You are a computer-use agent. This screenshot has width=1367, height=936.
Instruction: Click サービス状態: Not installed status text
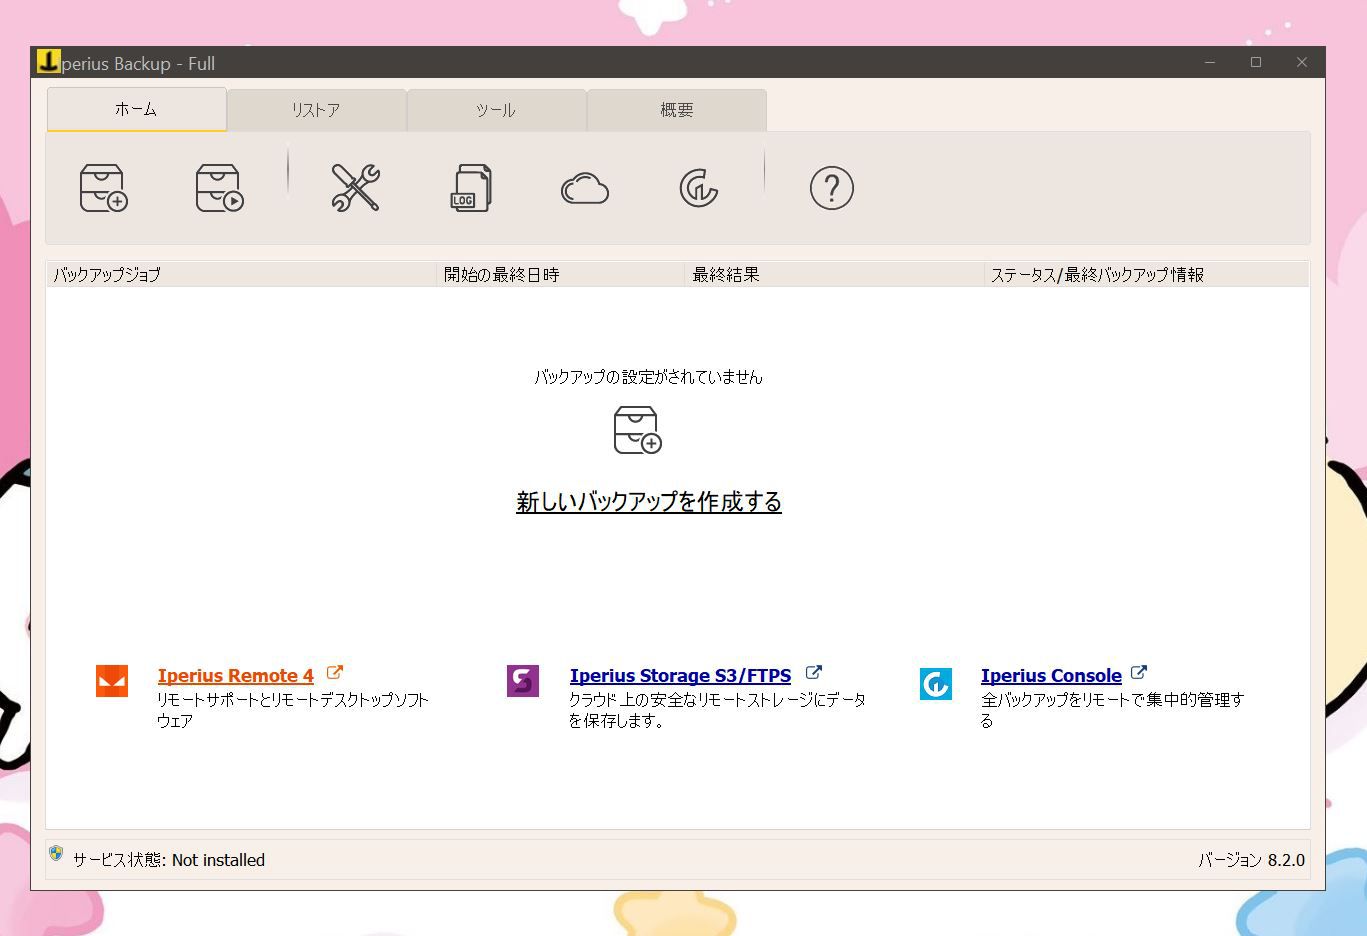coord(169,860)
